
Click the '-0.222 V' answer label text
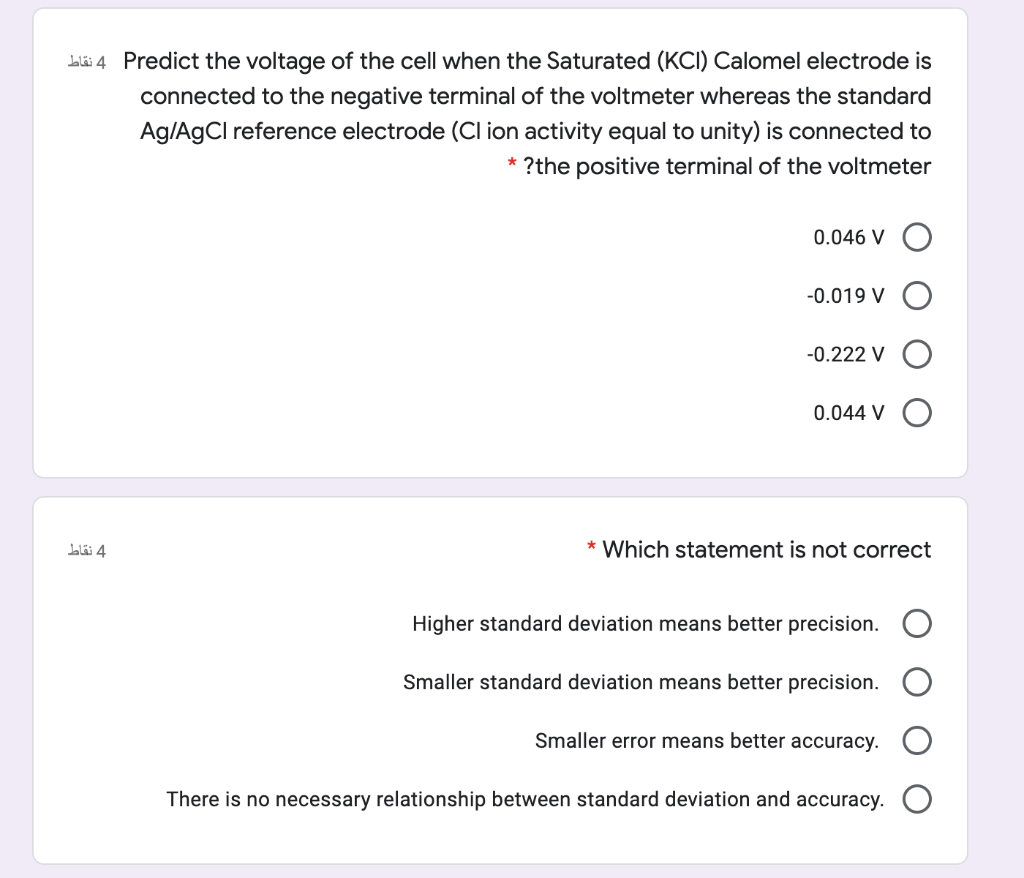845,354
